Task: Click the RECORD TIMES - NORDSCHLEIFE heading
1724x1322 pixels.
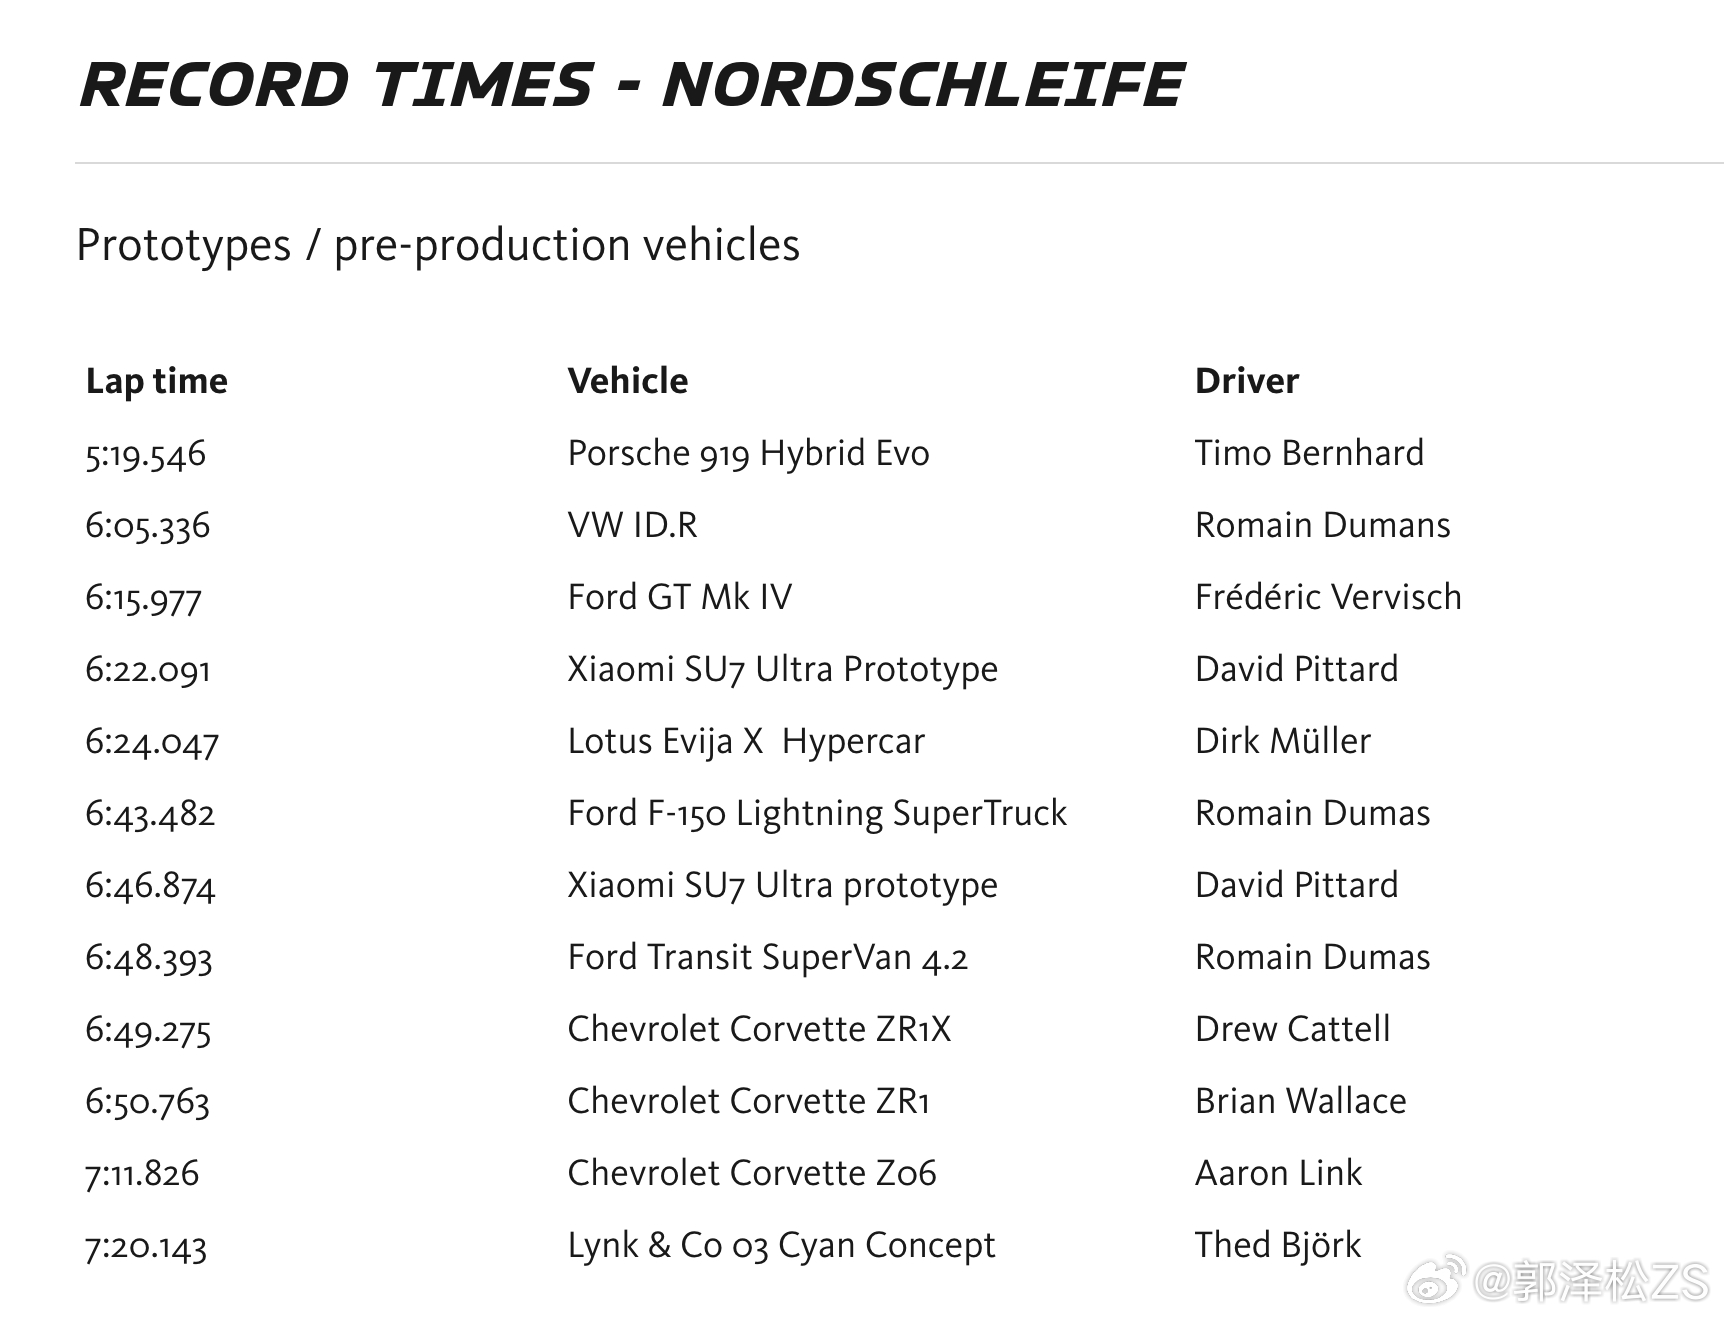Action: tap(631, 85)
